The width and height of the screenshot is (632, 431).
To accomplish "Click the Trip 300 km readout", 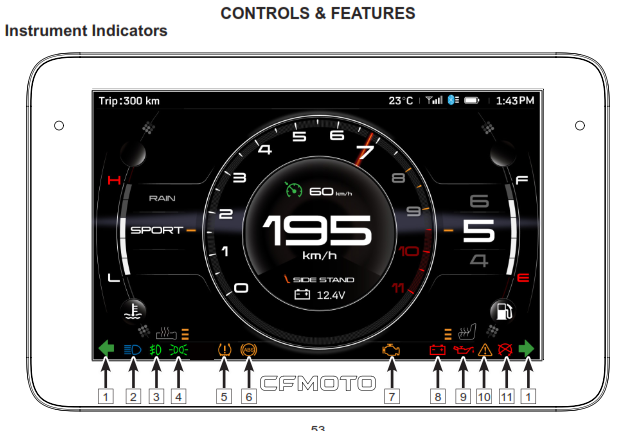I will tap(129, 101).
